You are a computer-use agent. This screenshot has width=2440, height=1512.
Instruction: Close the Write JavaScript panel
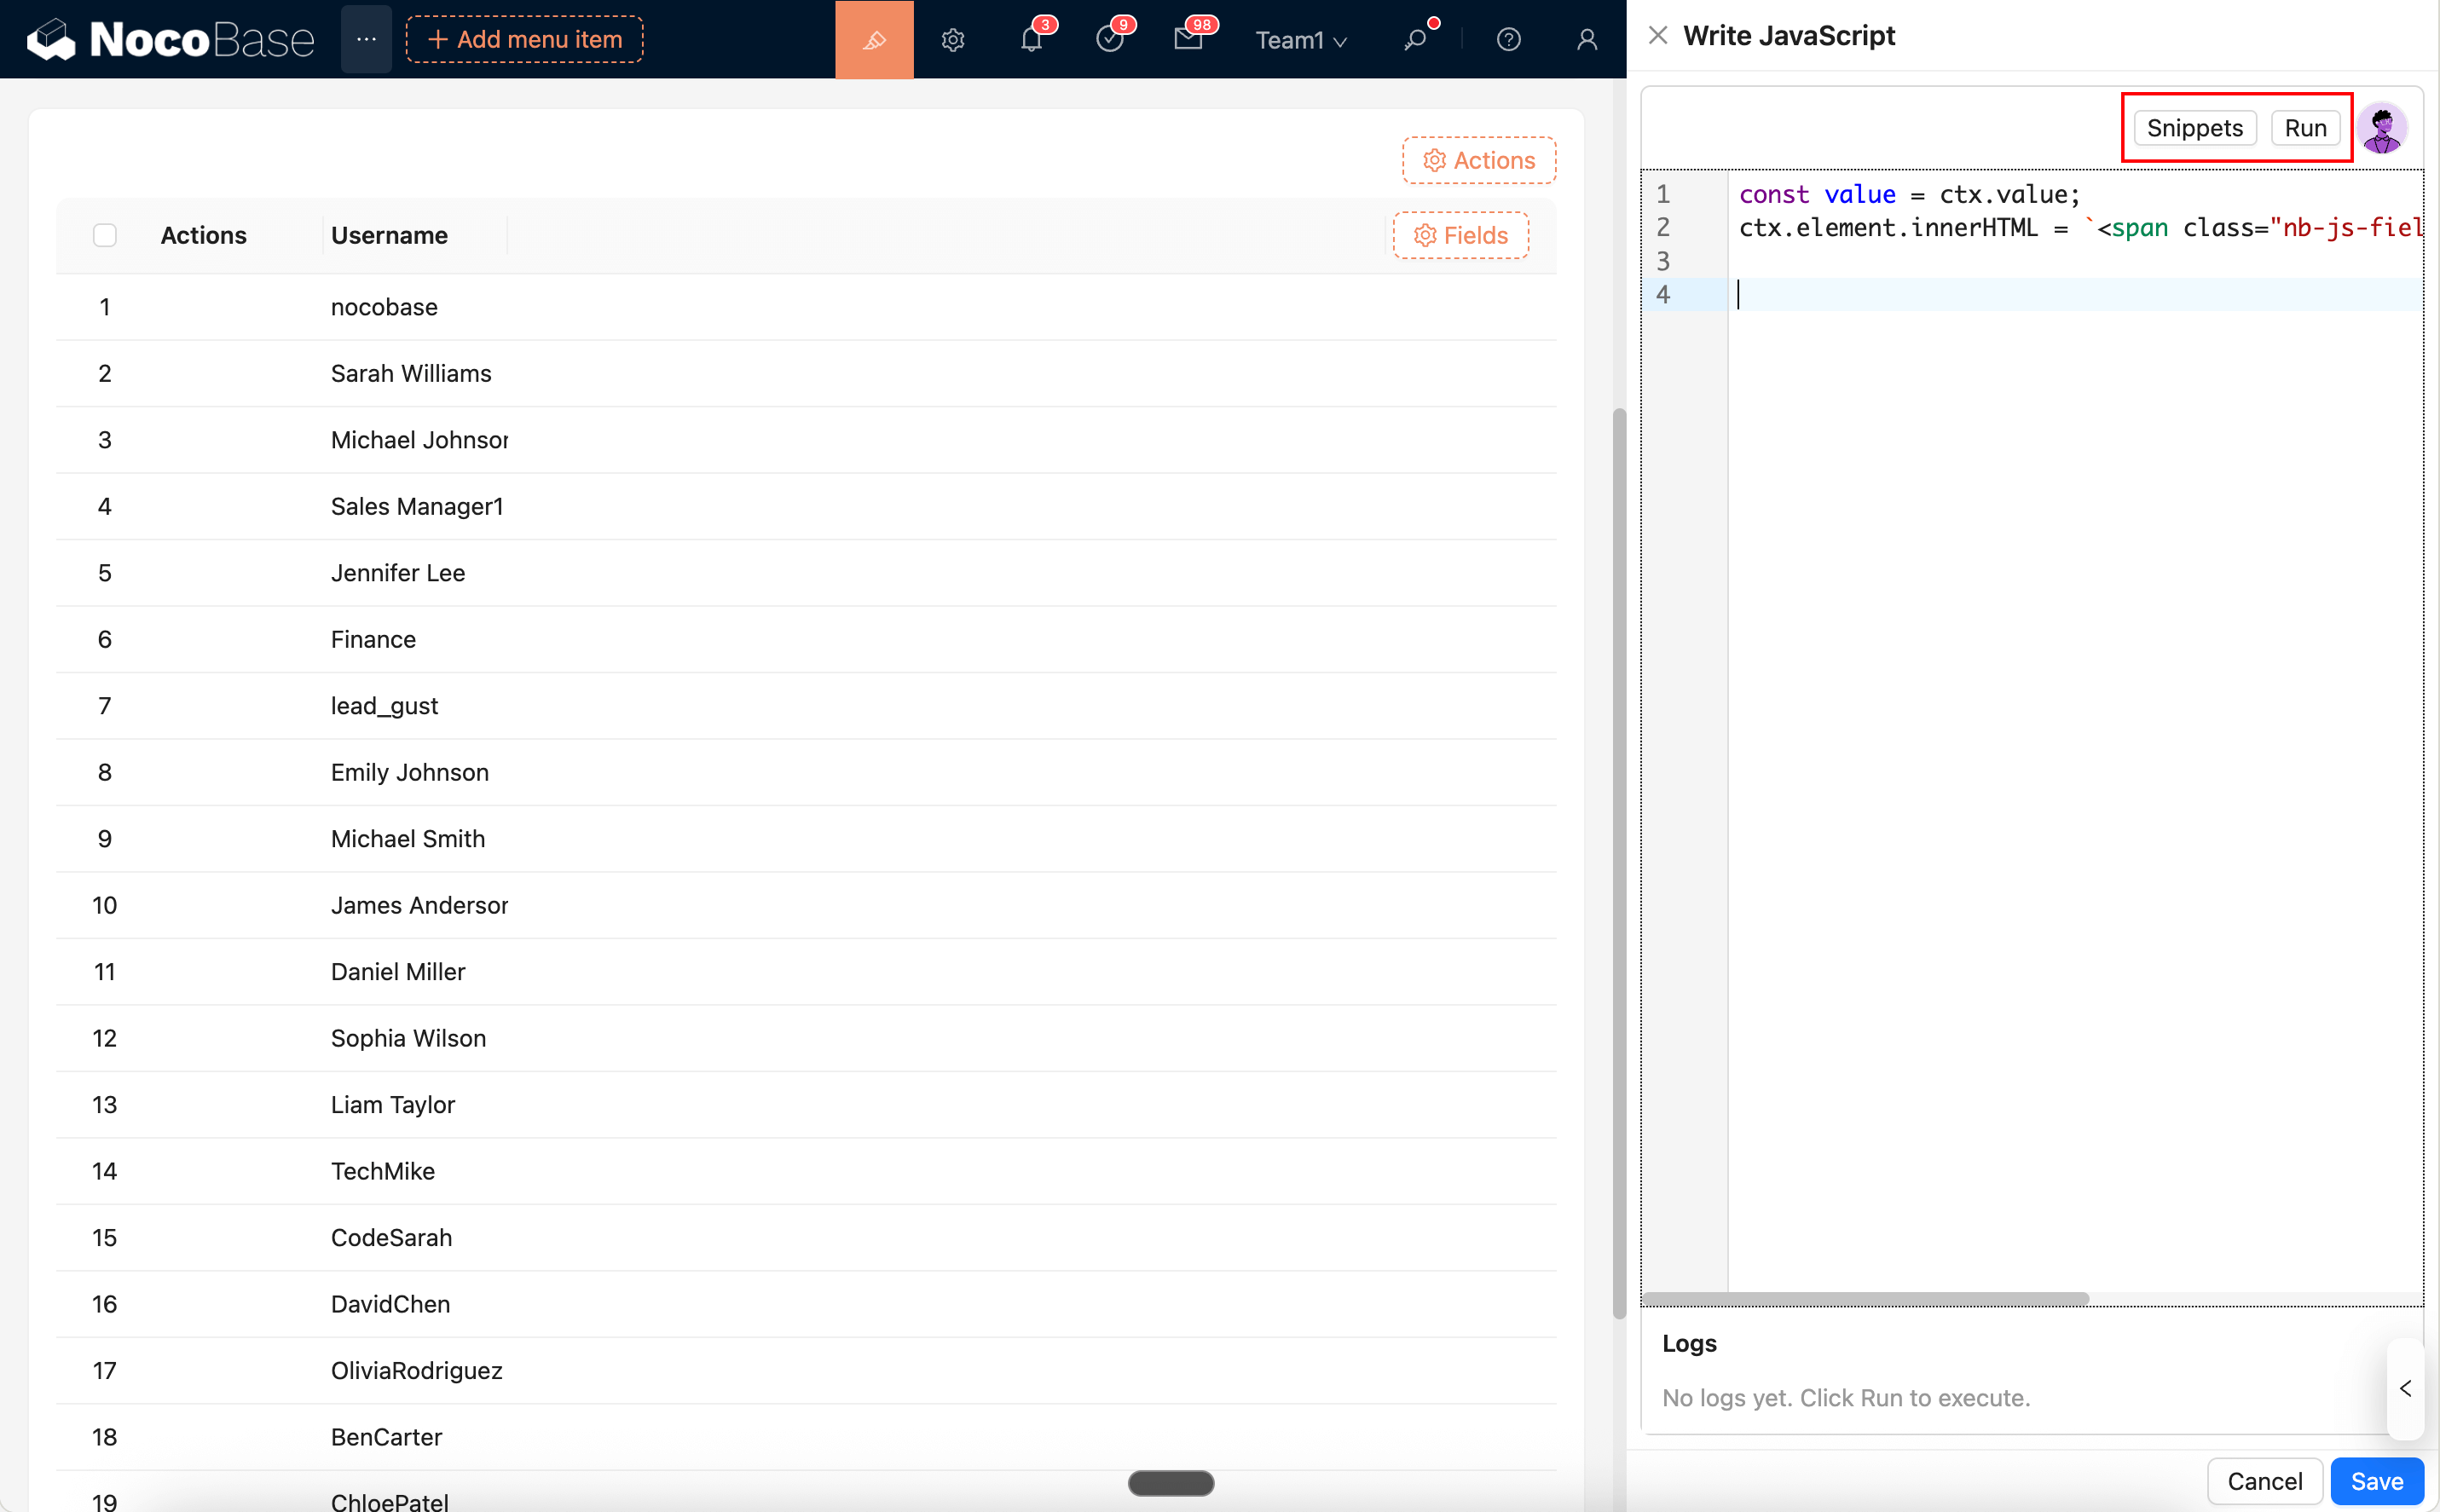tap(1657, 35)
